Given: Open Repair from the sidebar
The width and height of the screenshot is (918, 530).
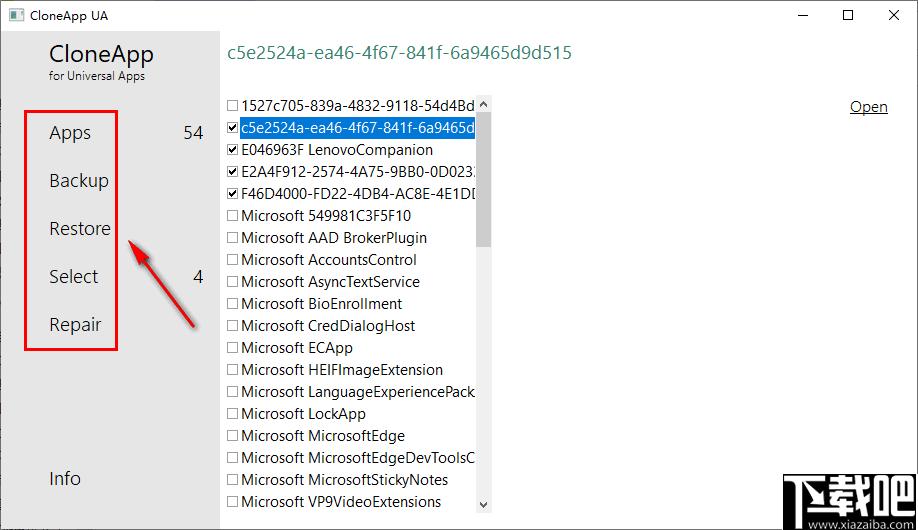Looking at the screenshot, I should [x=75, y=324].
